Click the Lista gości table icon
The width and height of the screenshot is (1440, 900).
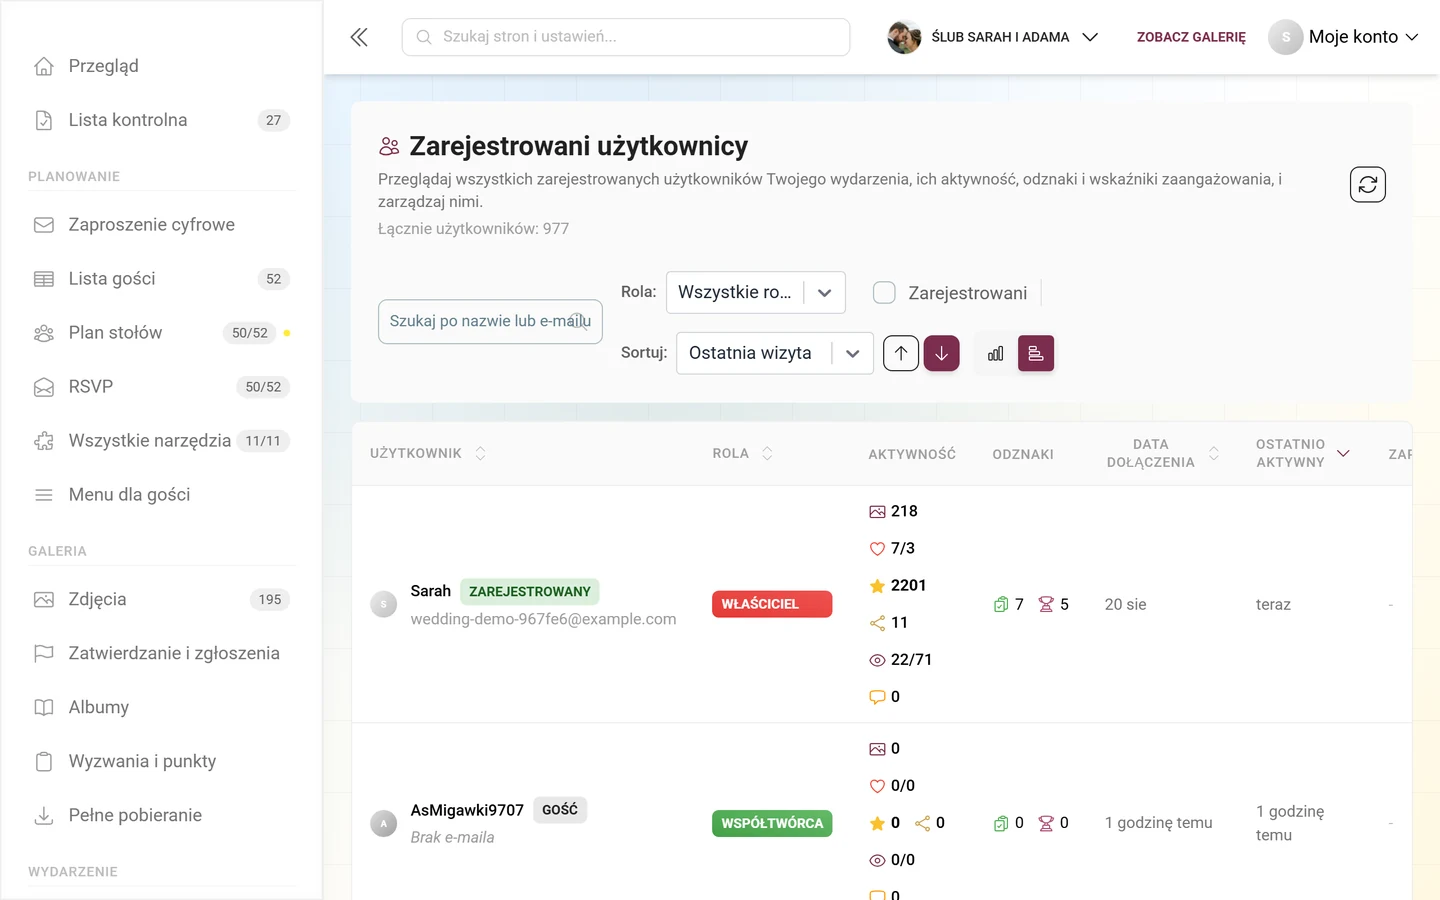(44, 279)
